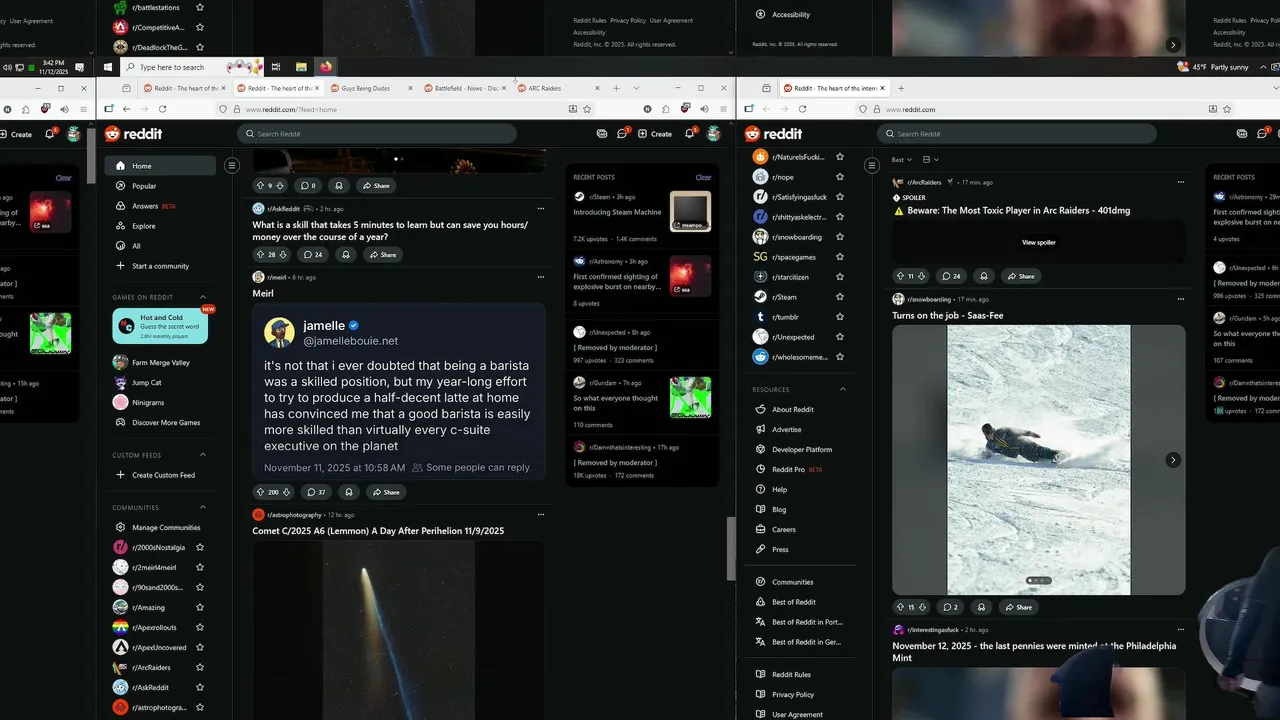Collapse the Custom Feeds section

(x=203, y=455)
